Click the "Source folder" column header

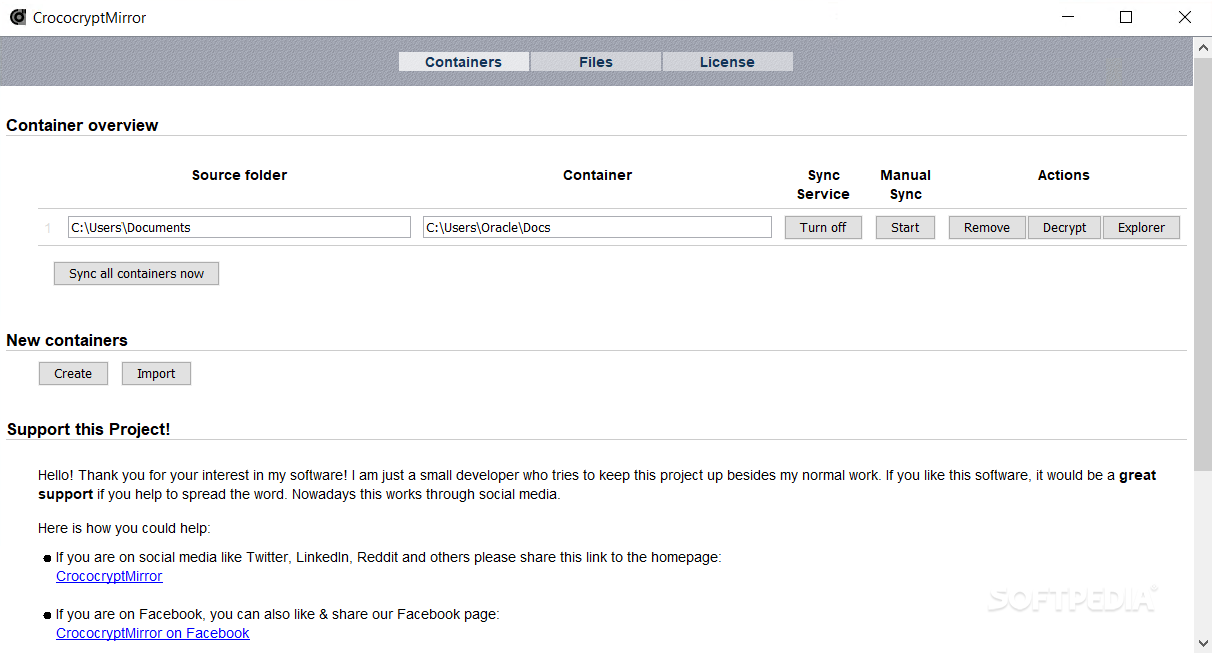[x=239, y=175]
